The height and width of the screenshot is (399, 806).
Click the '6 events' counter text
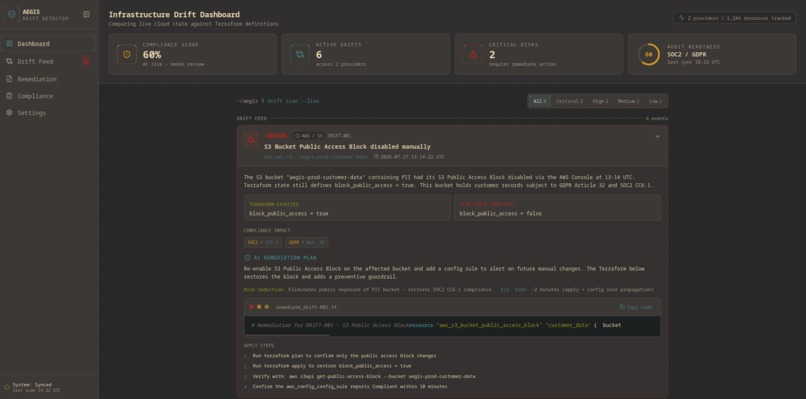pos(657,118)
